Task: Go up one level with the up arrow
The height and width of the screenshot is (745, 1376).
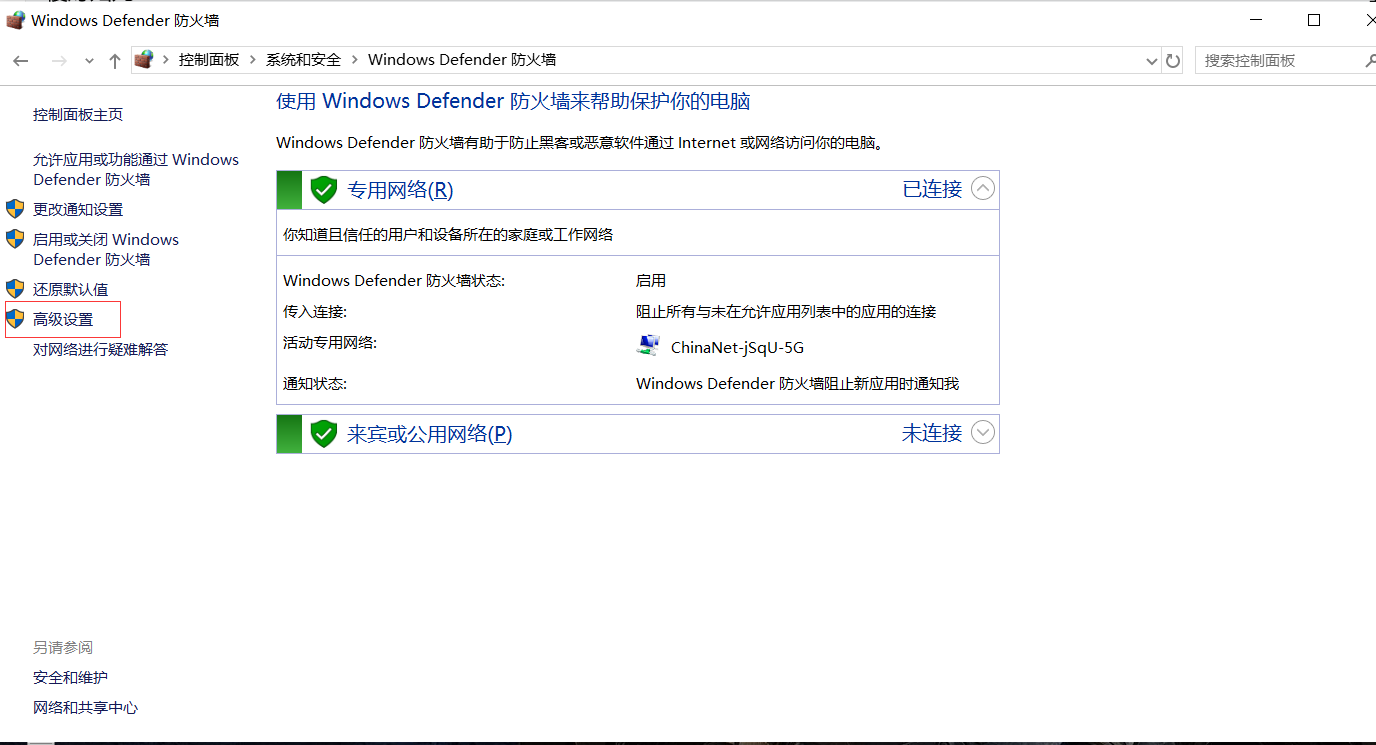Action: (115, 61)
